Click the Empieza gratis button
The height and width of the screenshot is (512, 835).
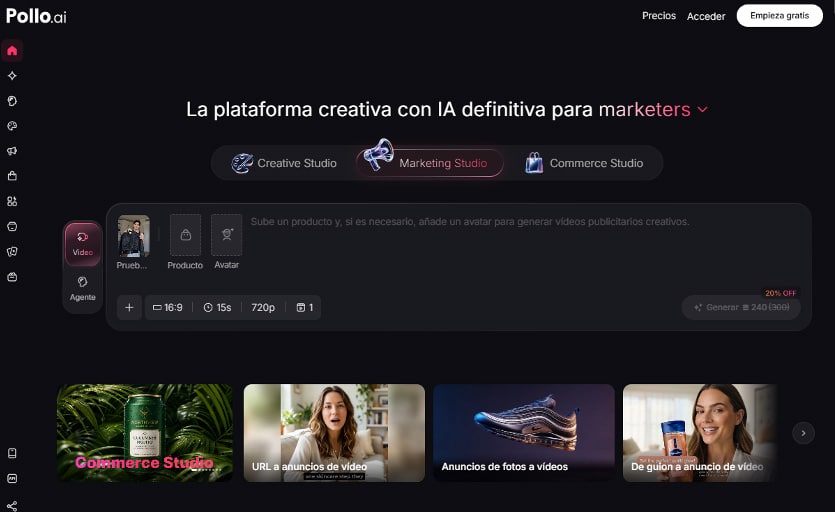[780, 16]
